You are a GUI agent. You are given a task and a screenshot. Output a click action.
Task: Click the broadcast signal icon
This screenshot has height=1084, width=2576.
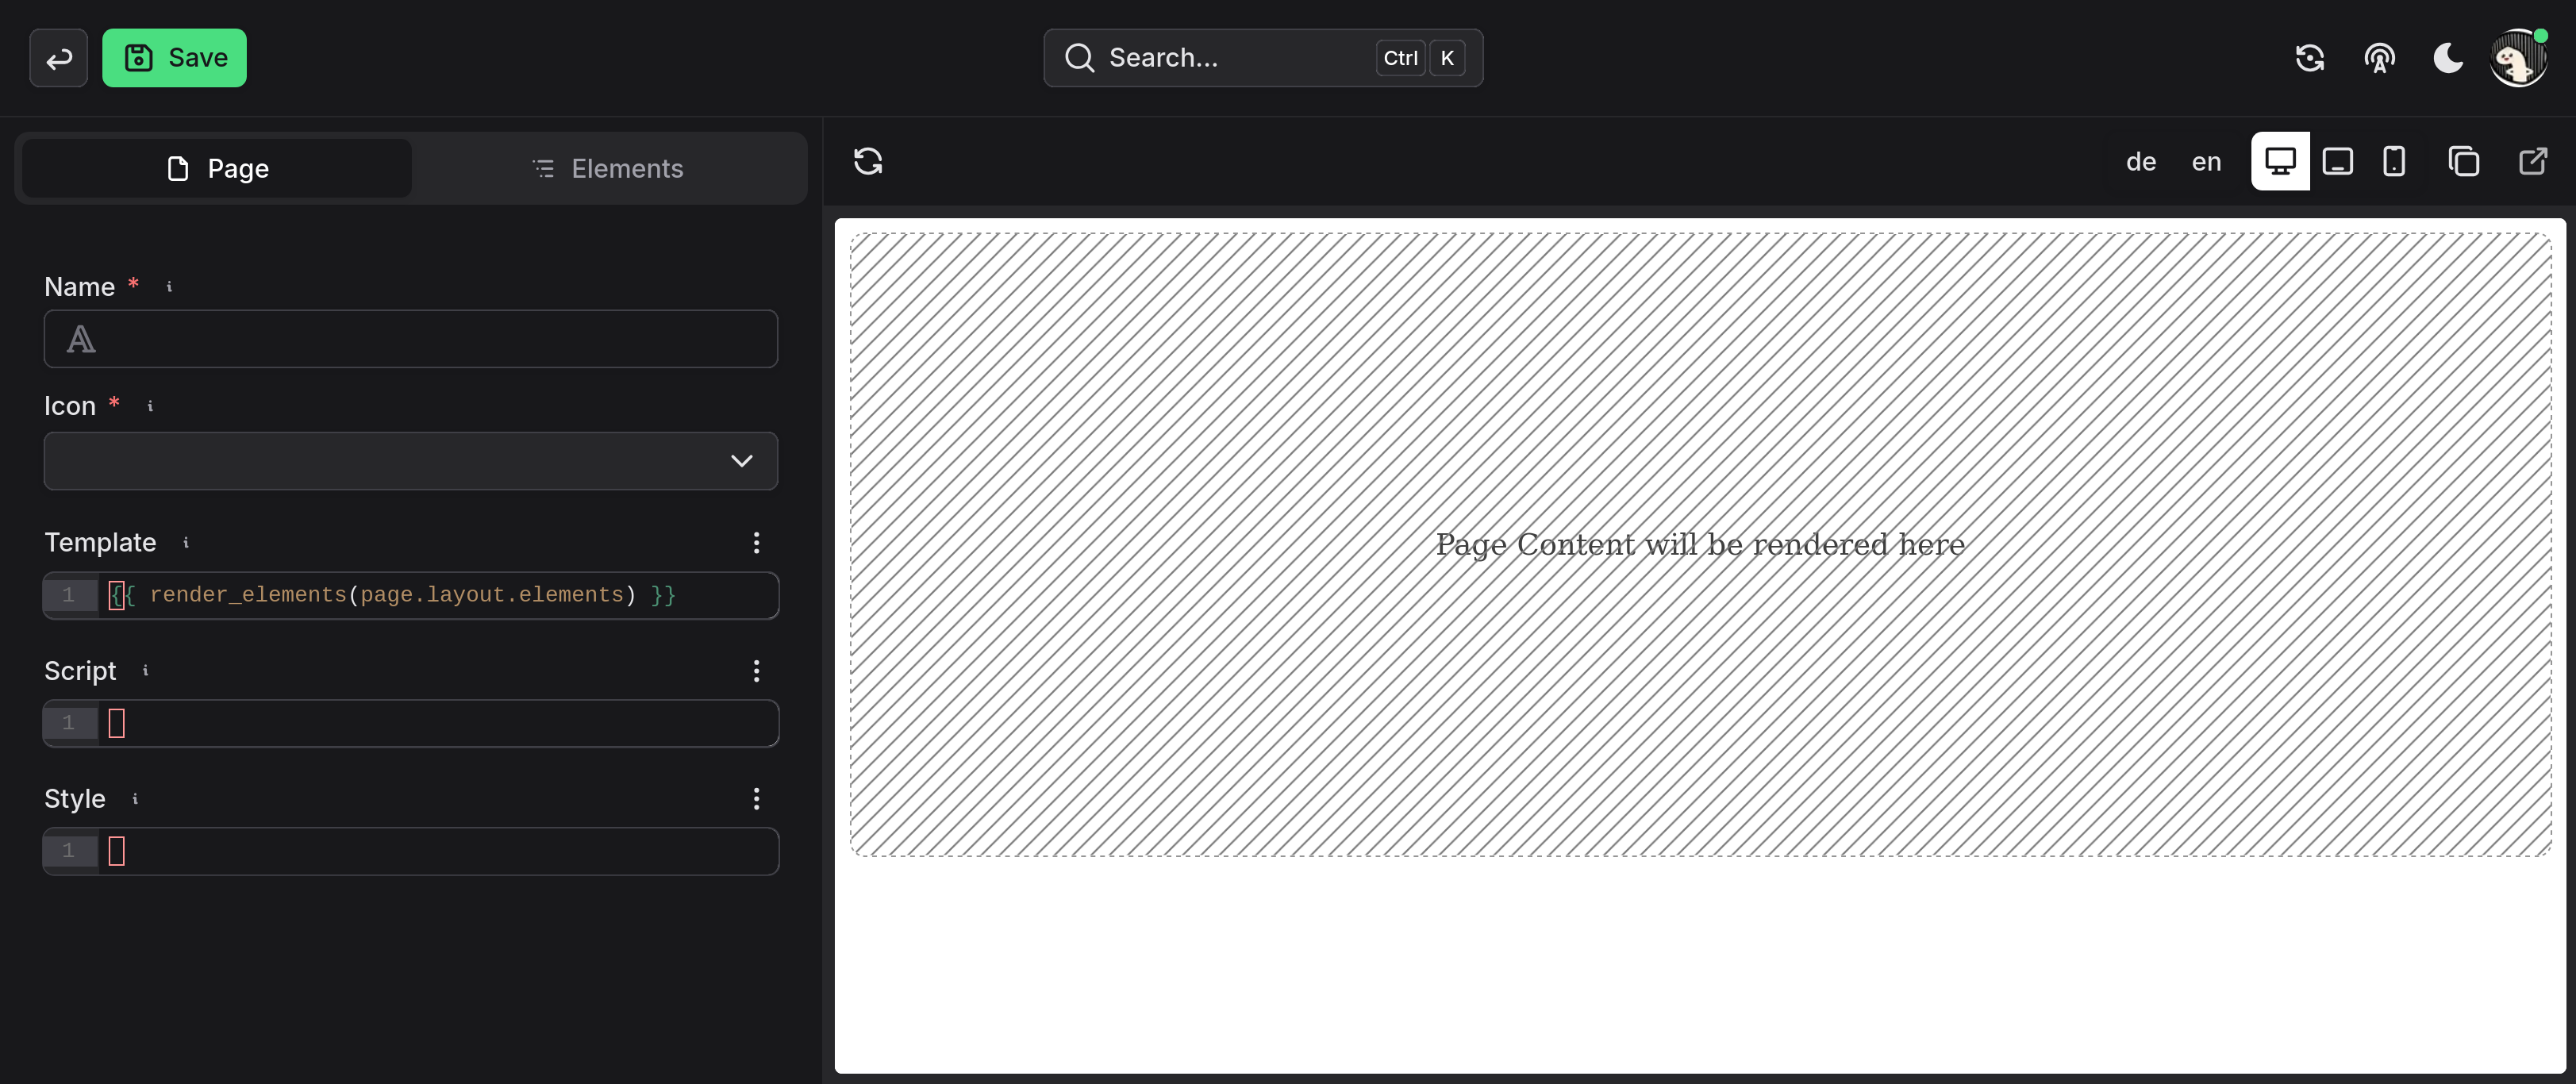coord(2379,58)
